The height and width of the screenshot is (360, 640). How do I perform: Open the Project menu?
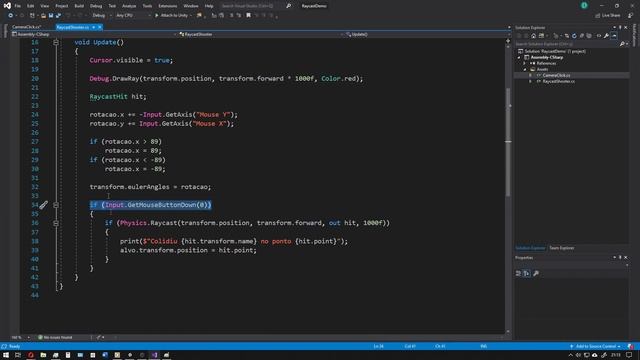click(62, 6)
